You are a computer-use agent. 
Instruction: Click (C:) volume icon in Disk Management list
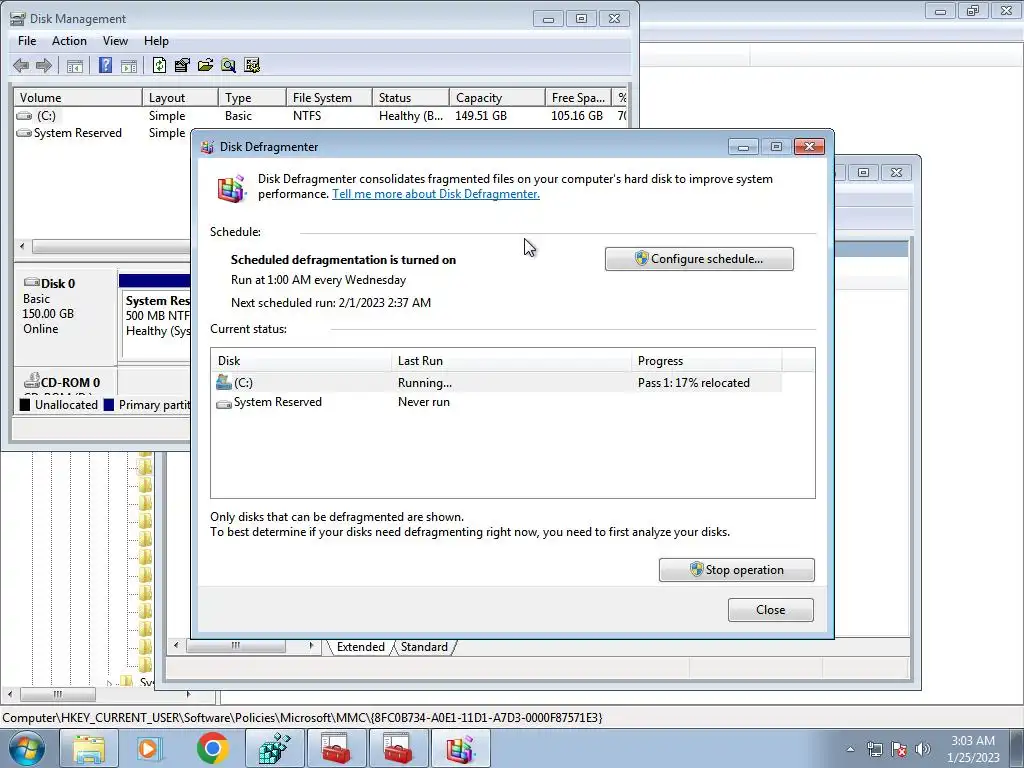[x=24, y=116]
